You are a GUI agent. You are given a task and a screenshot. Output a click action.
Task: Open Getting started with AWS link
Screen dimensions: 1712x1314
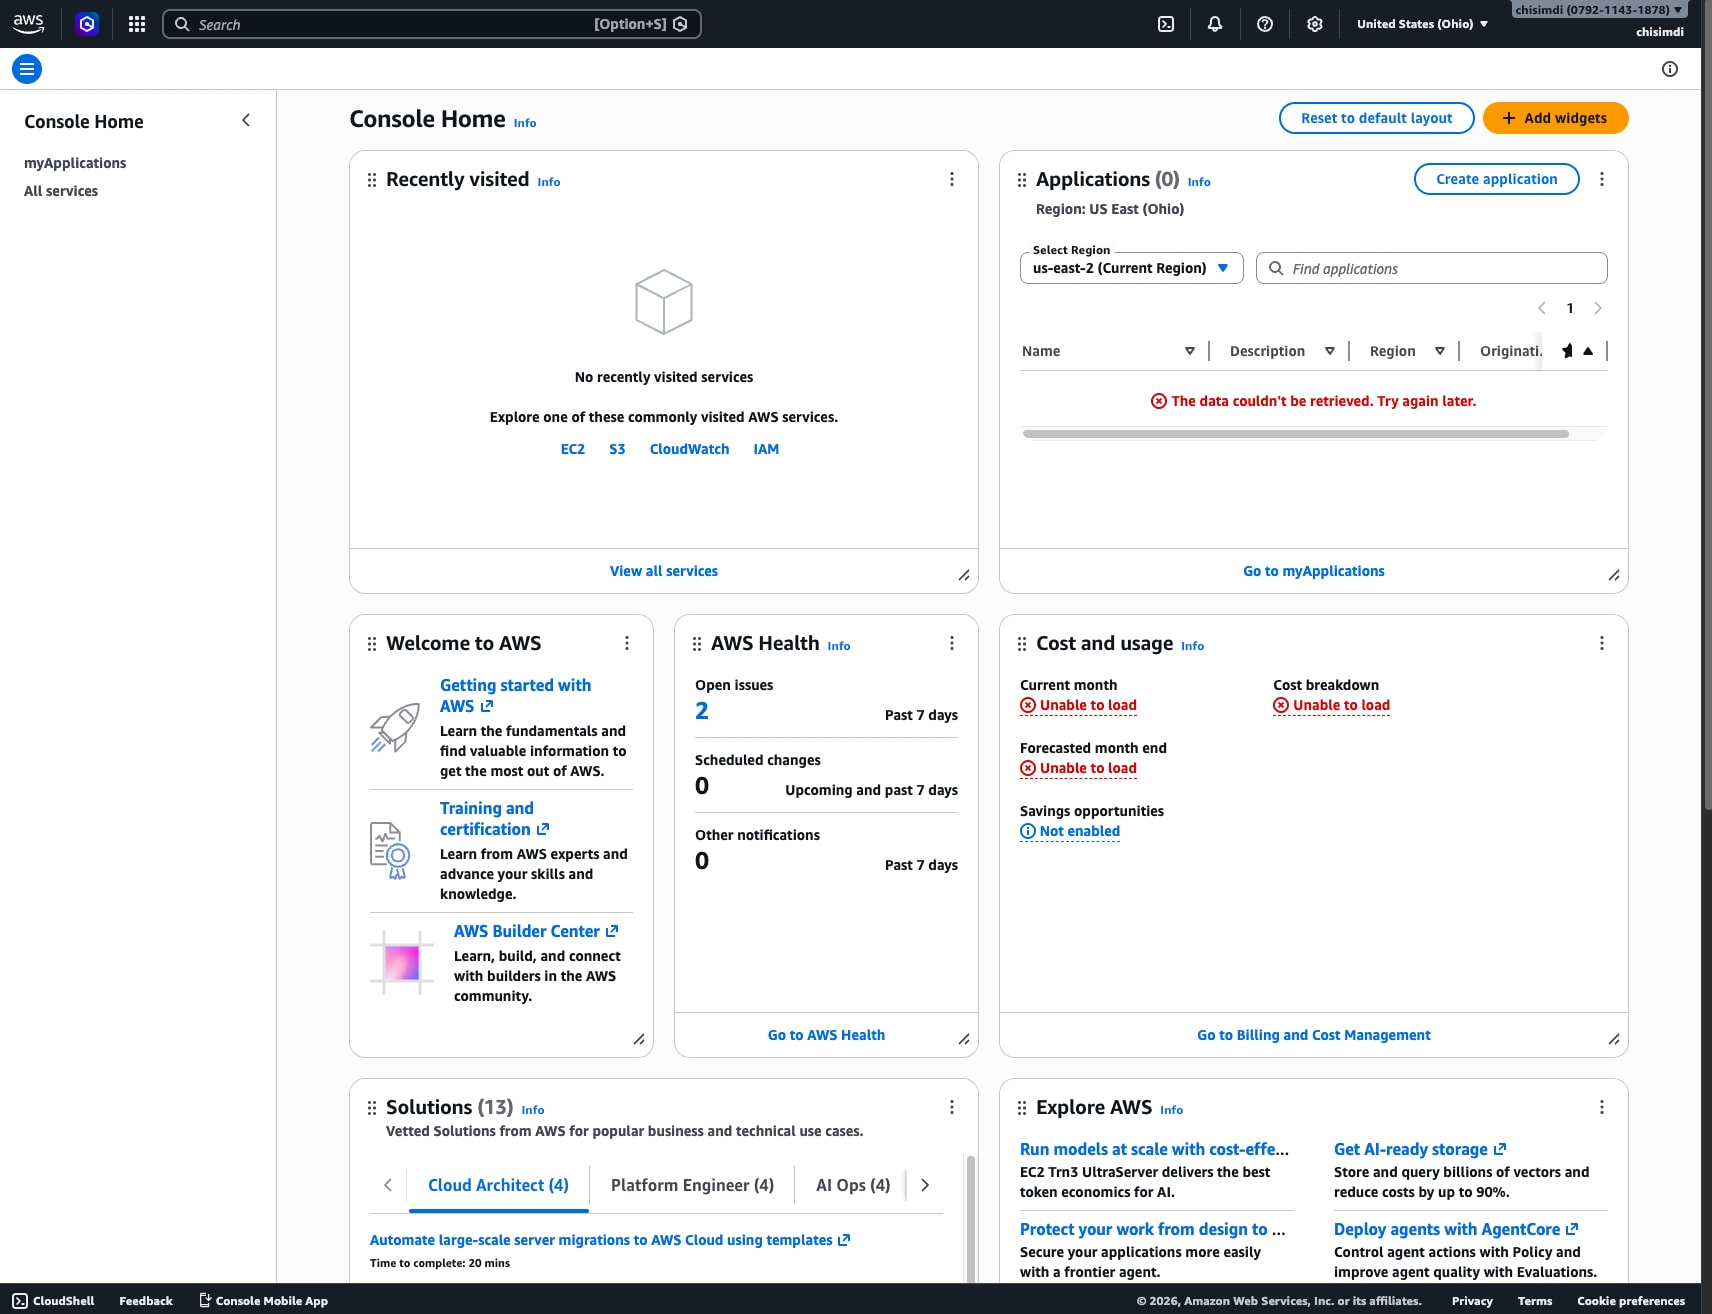515,695
